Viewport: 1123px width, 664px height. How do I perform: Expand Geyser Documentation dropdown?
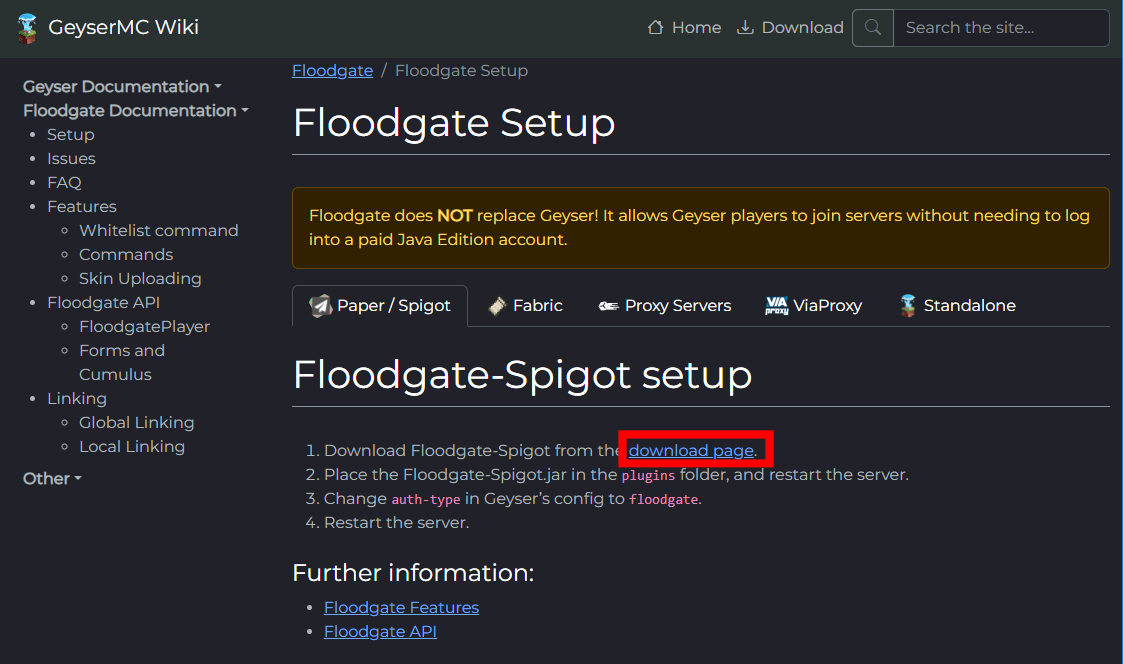tap(122, 87)
